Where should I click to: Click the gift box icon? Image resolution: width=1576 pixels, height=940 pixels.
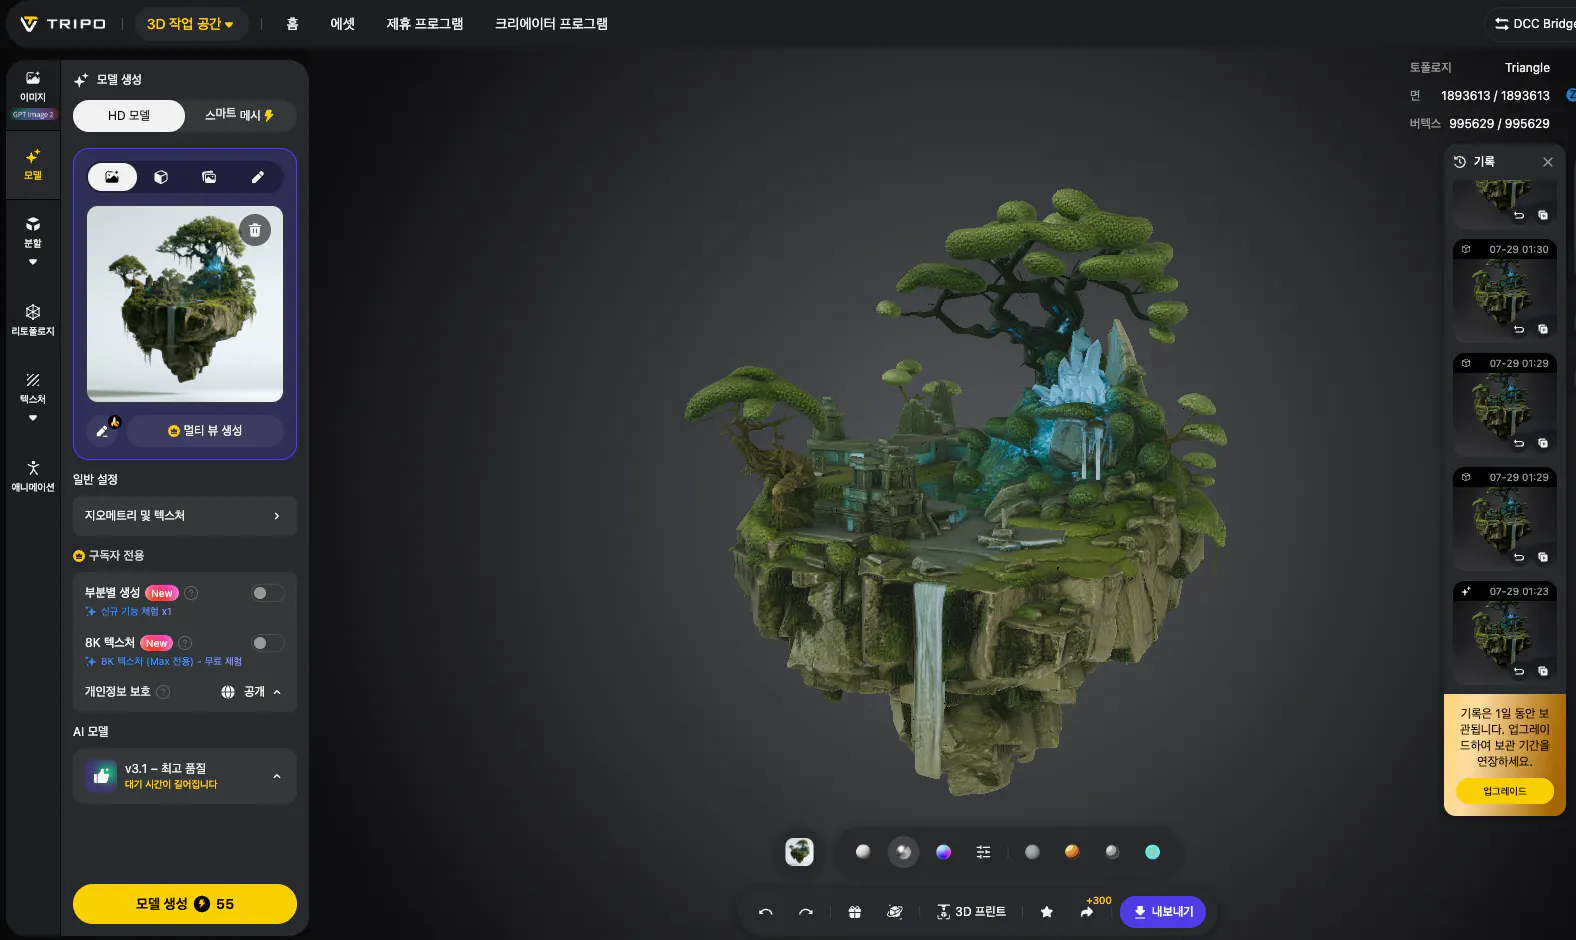point(854,912)
